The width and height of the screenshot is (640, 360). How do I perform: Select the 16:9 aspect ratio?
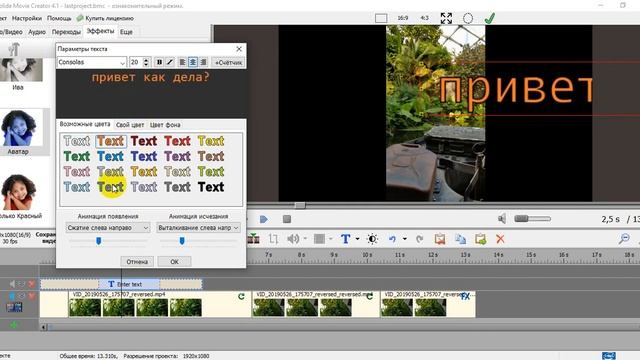403,18
